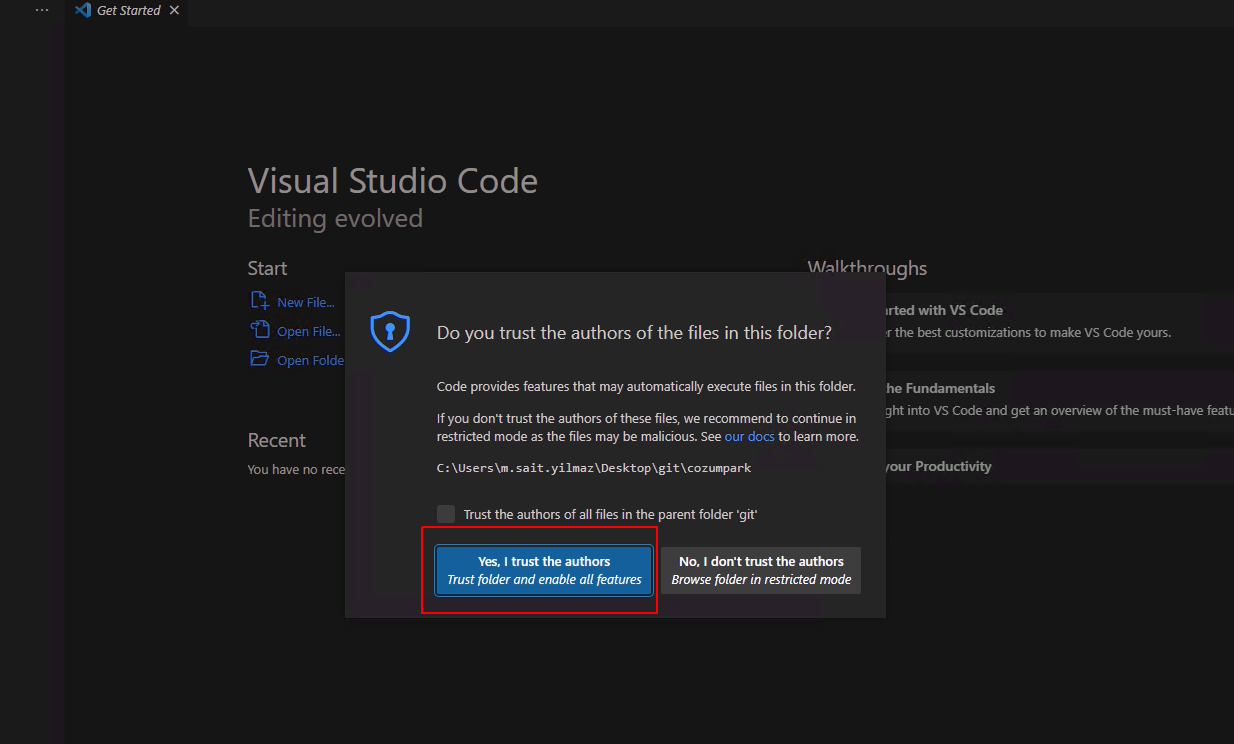Click the 'Start' section heading
This screenshot has height=744, width=1234.
pos(267,268)
